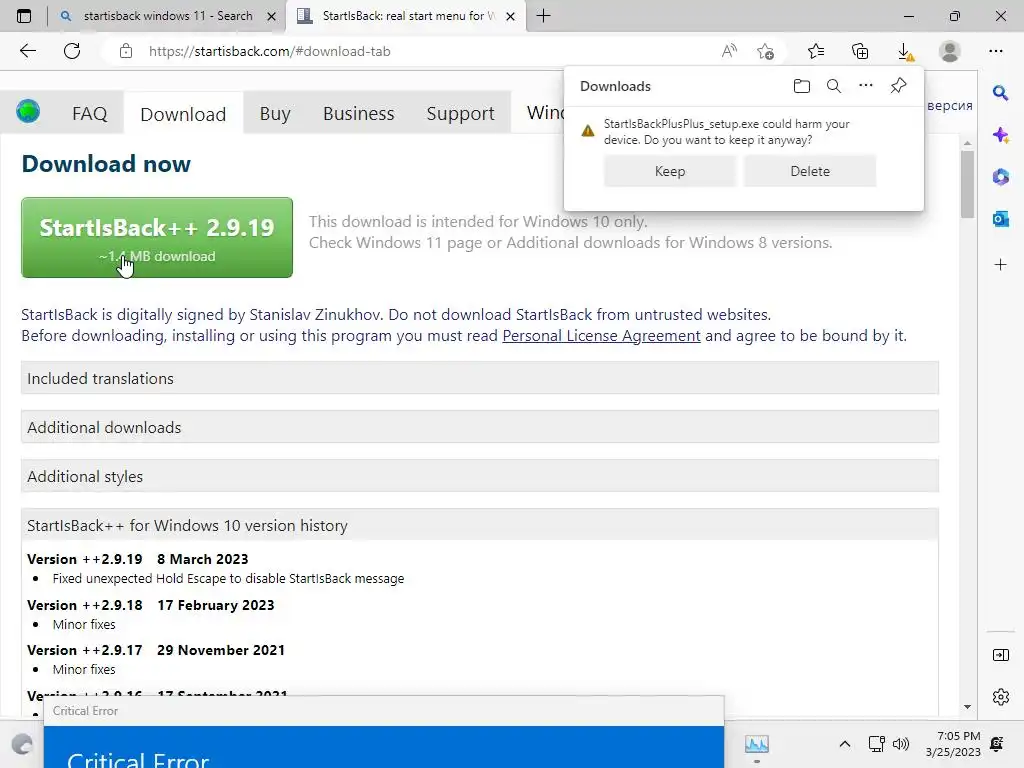Open the Favorites list icon
Screen dimensions: 1024x768
click(x=816, y=51)
